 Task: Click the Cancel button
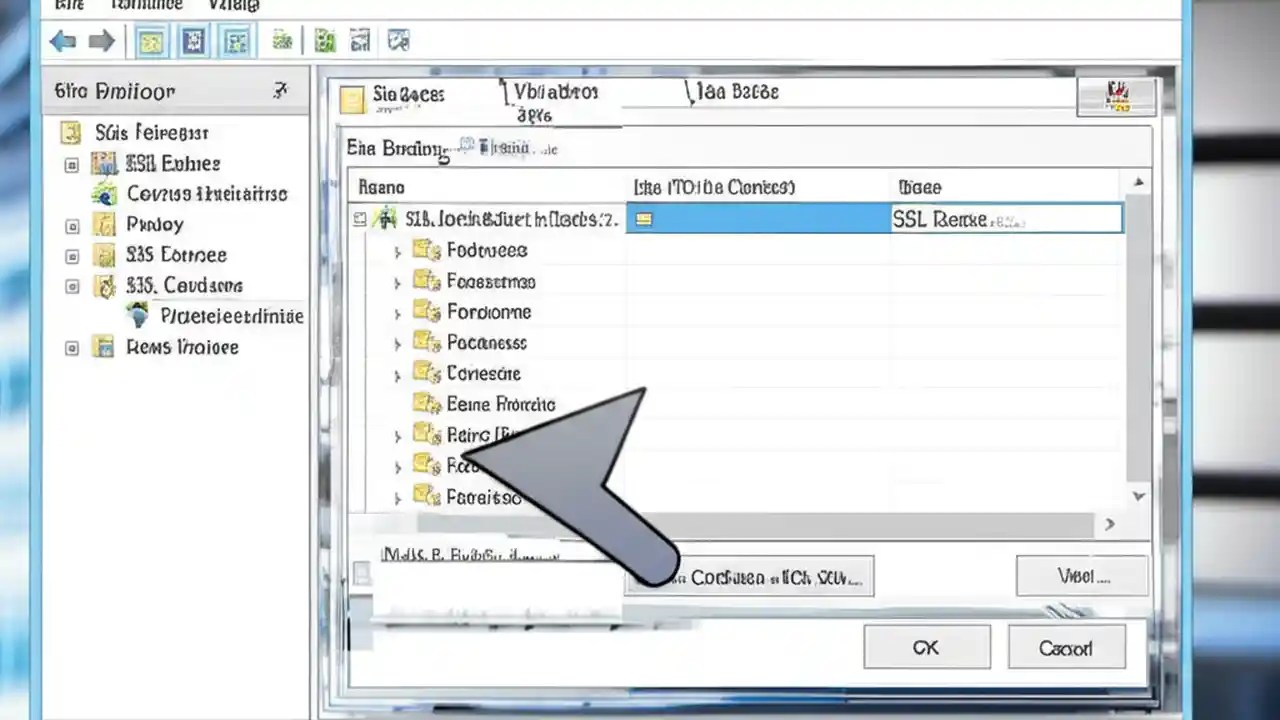point(1064,647)
